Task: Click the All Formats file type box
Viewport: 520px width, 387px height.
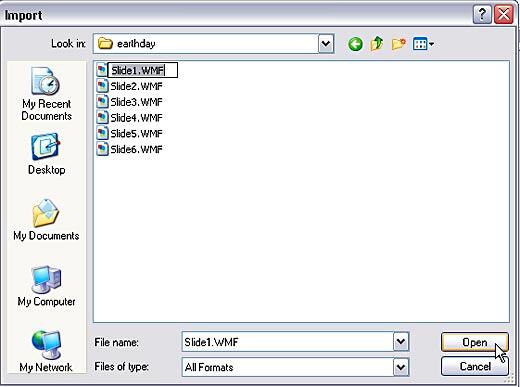Action: point(288,367)
